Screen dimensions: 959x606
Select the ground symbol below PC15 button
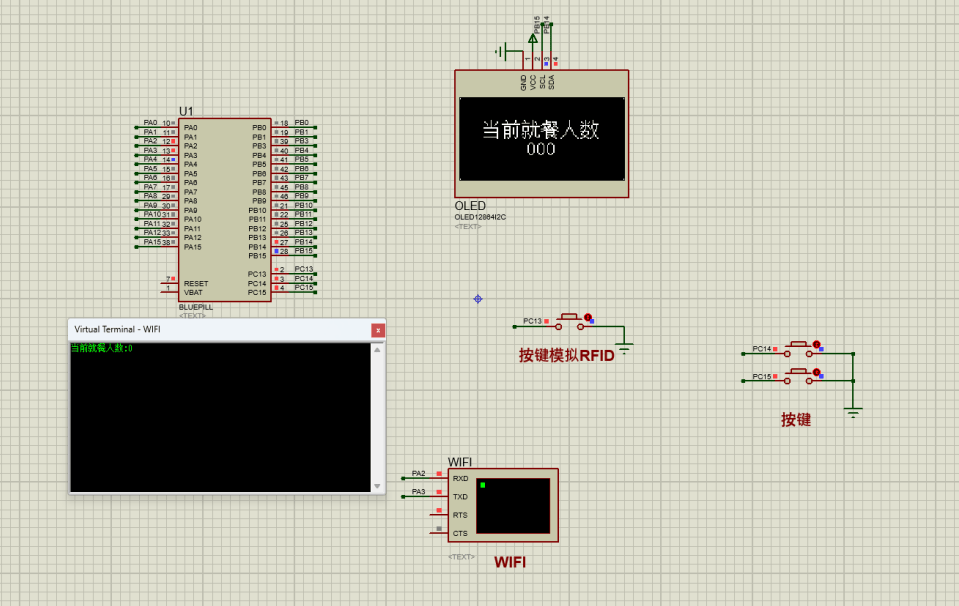pos(853,412)
